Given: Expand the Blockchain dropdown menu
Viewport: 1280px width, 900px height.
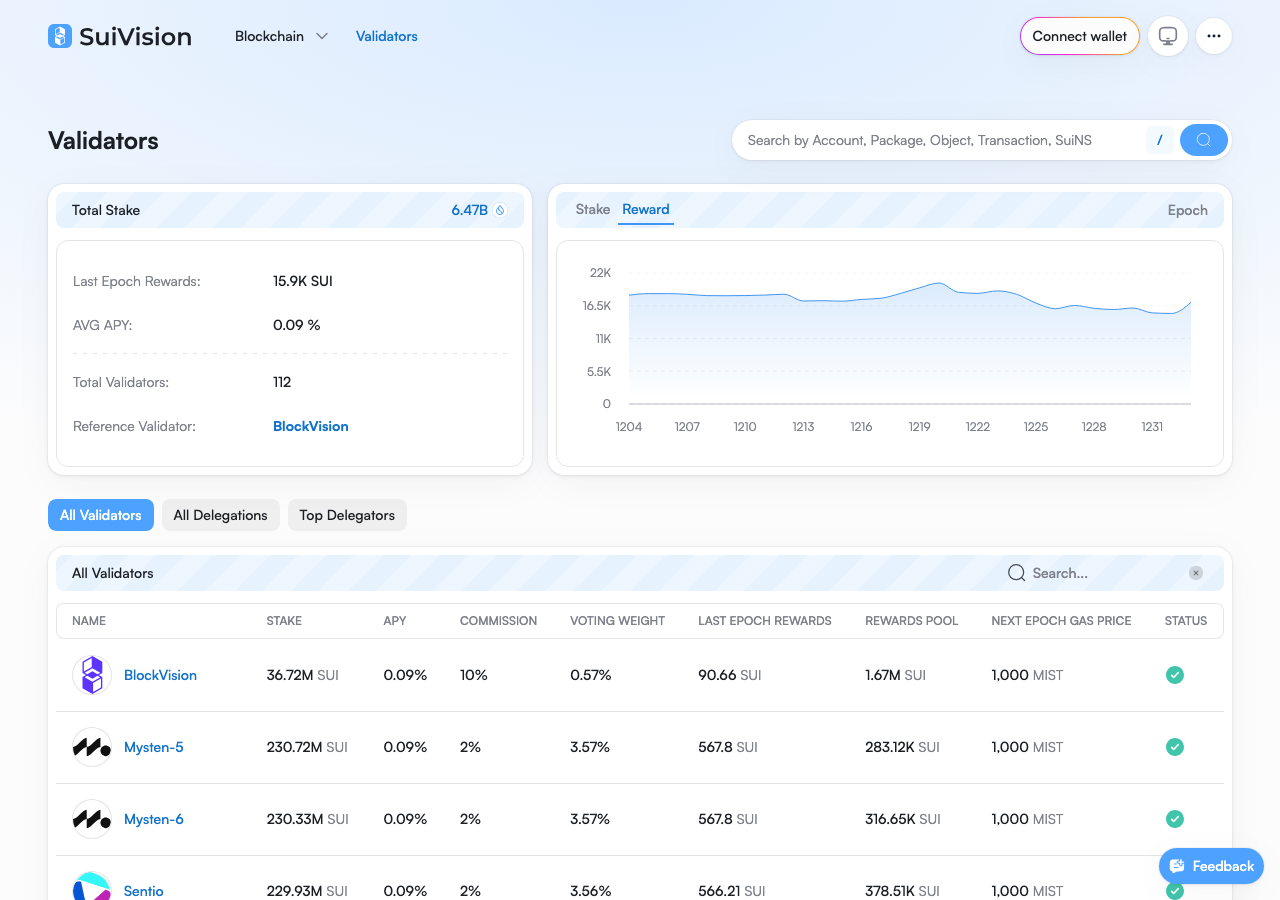Looking at the screenshot, I should click(x=281, y=36).
